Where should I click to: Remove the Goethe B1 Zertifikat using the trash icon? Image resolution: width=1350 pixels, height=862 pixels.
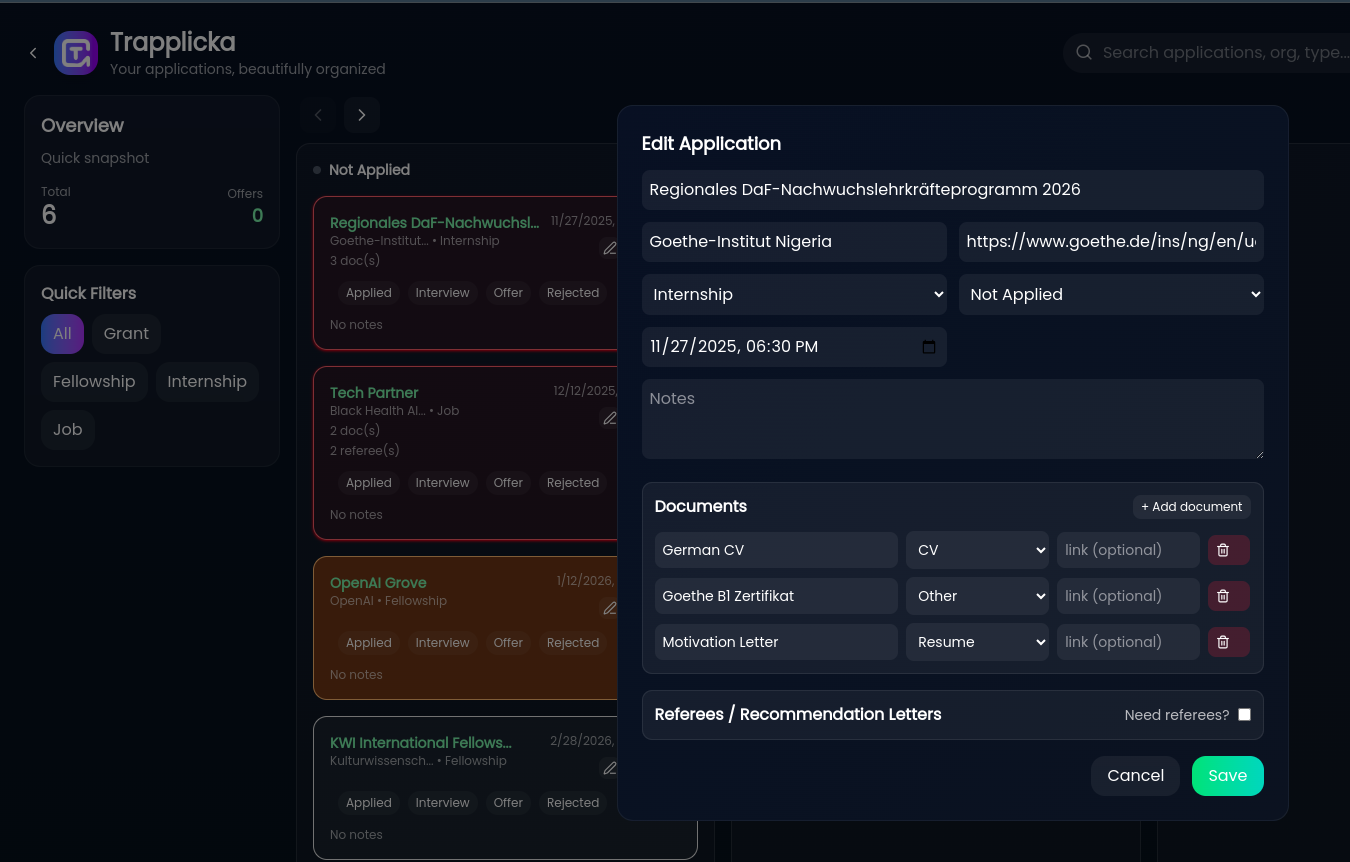[1228, 595]
